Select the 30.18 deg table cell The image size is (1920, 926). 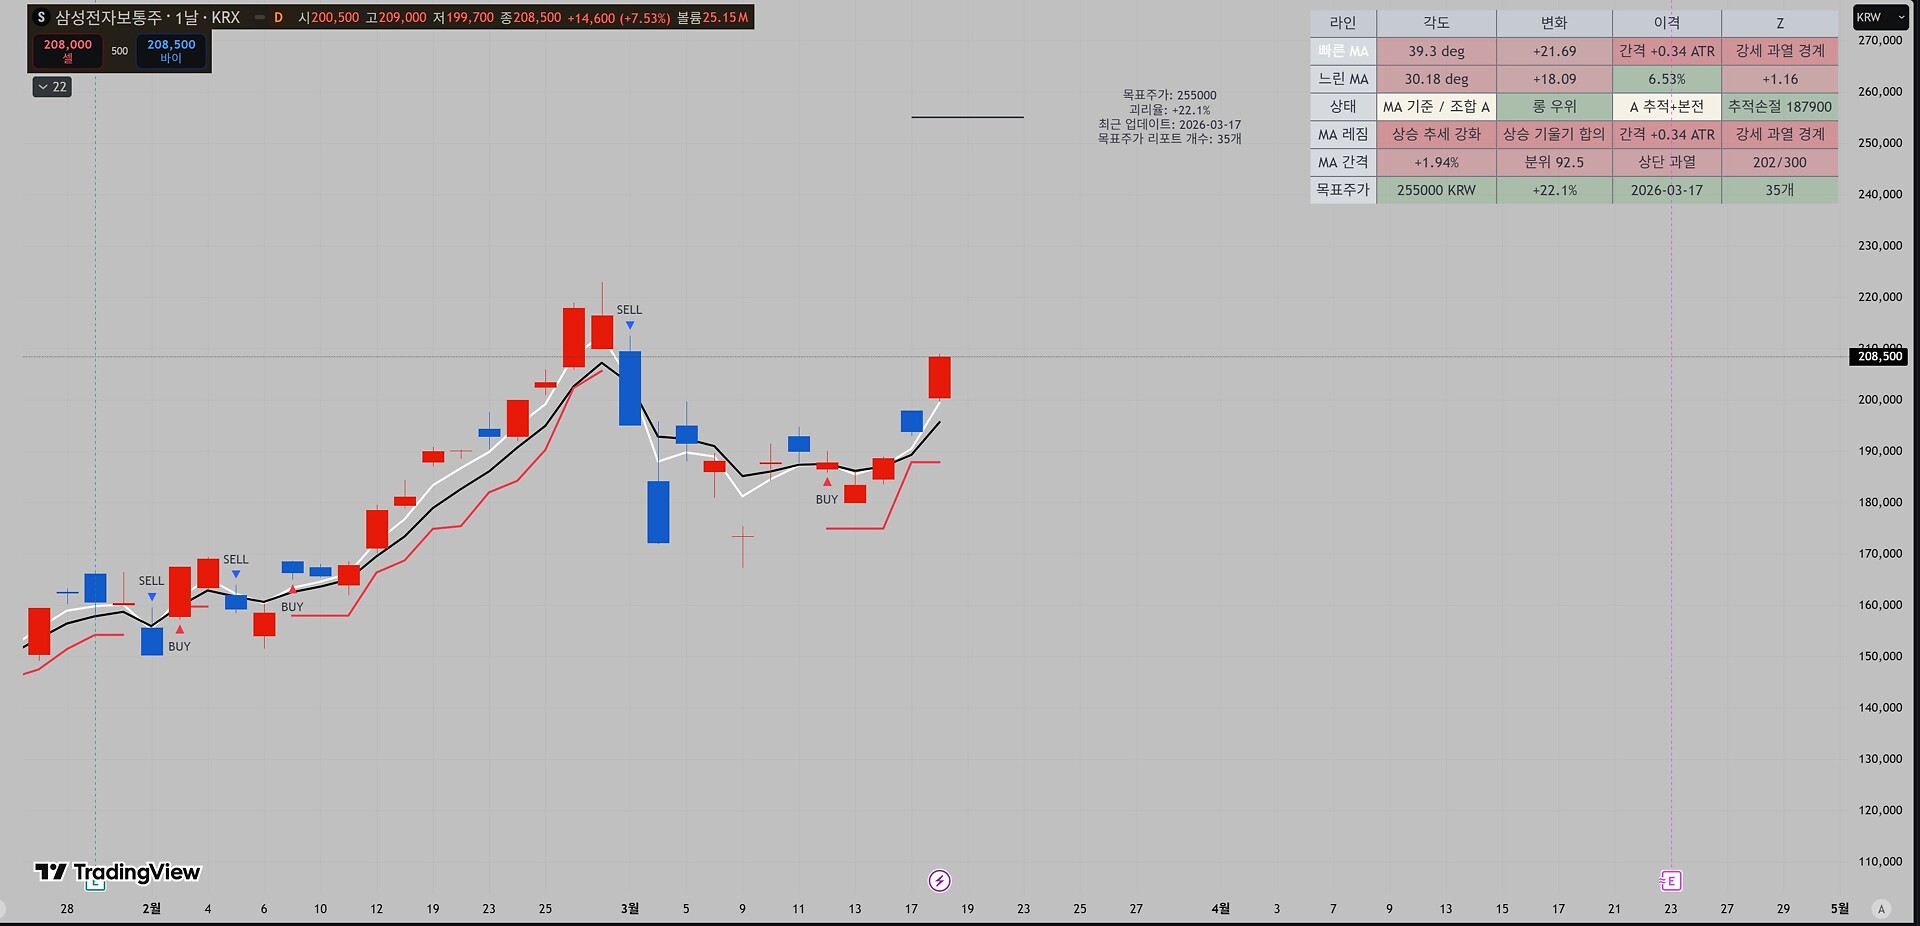(1436, 79)
